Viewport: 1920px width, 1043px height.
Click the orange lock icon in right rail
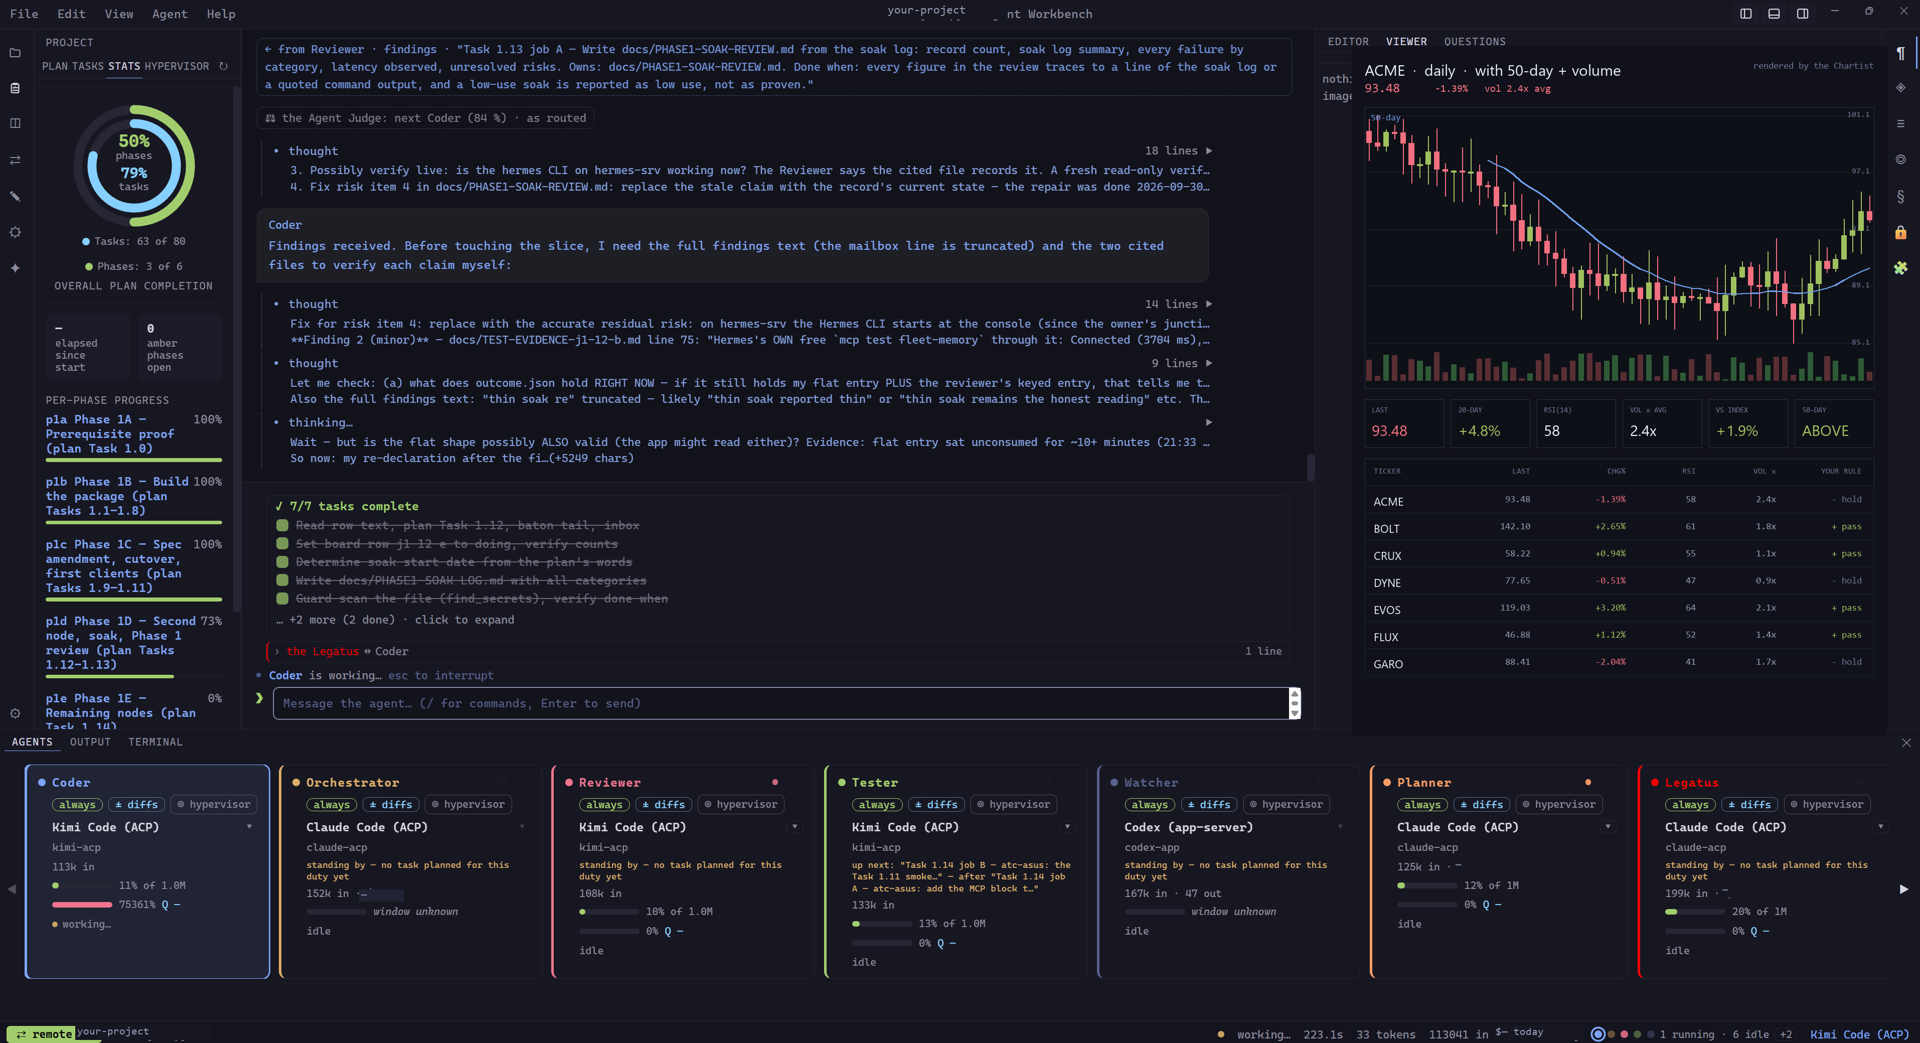1900,232
